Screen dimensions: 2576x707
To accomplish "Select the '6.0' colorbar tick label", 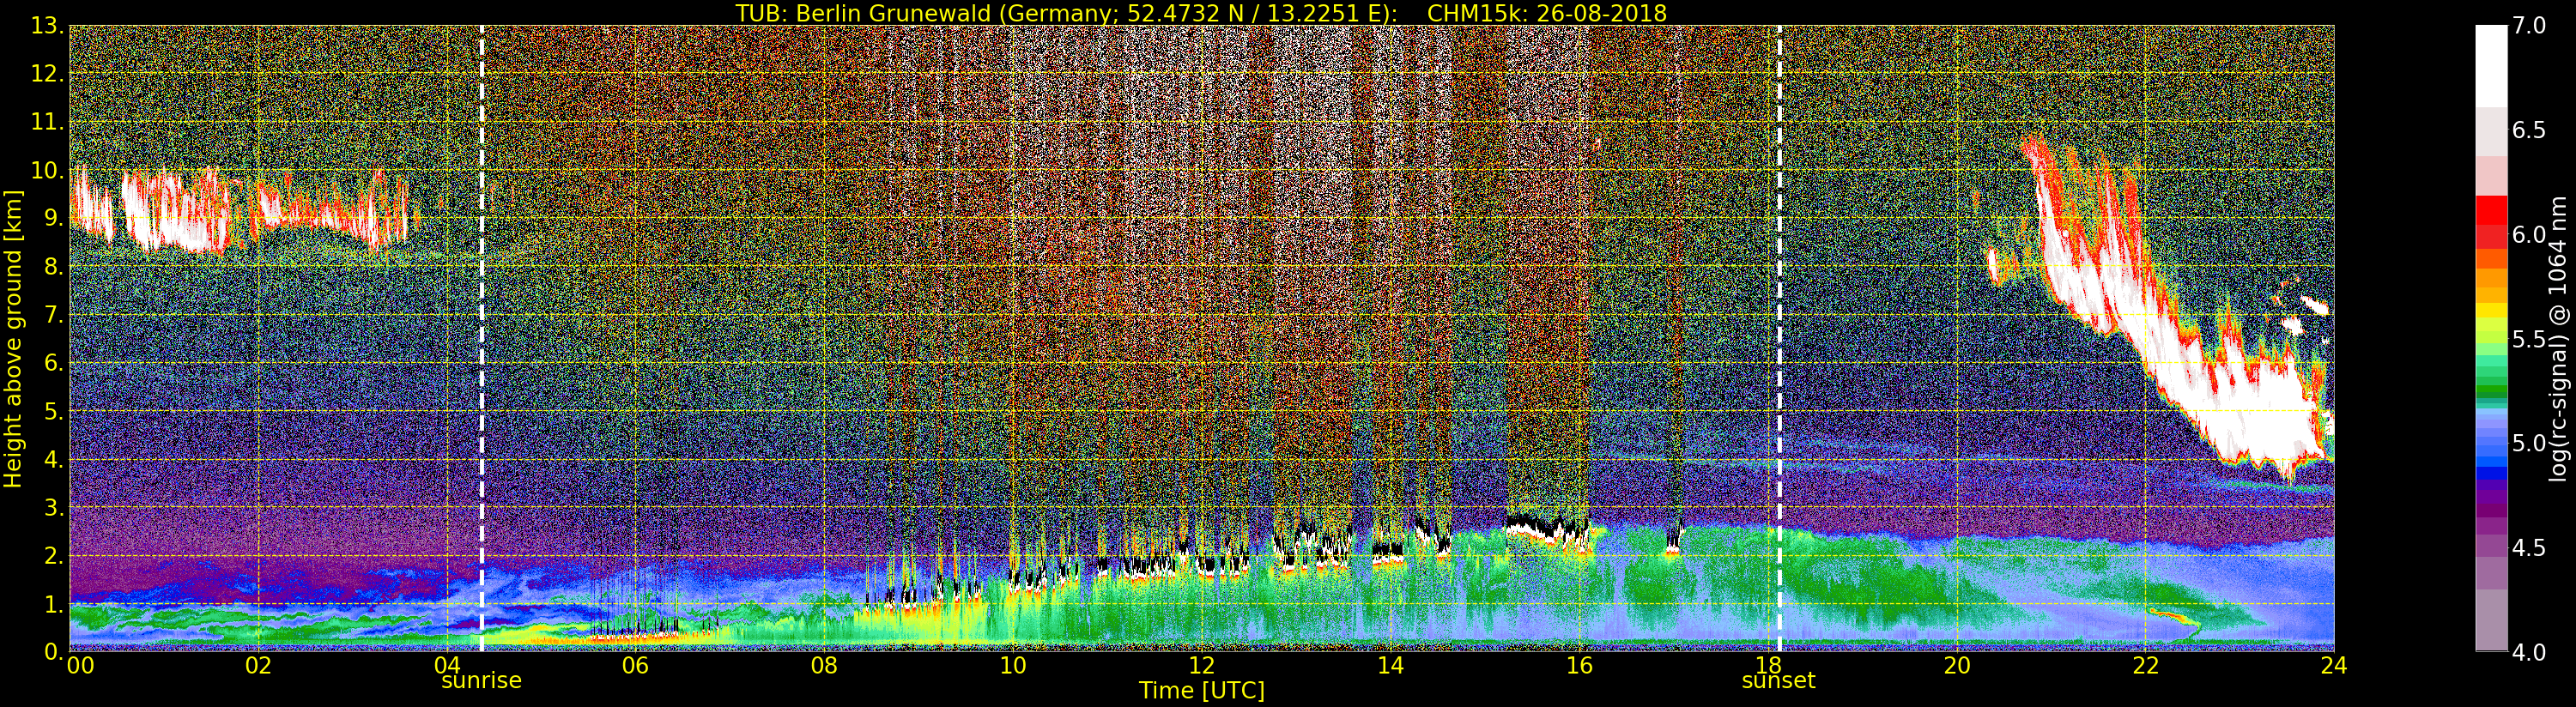I will [2529, 234].
